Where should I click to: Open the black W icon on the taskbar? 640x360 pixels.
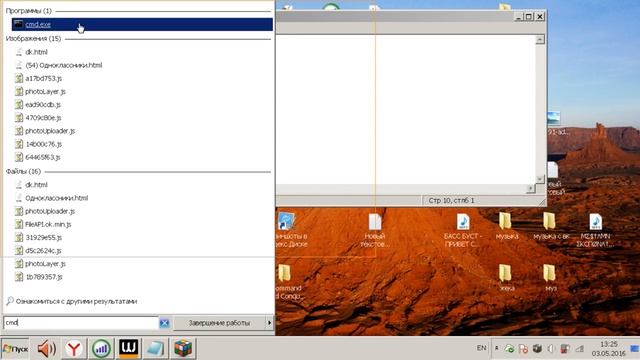coord(128,349)
